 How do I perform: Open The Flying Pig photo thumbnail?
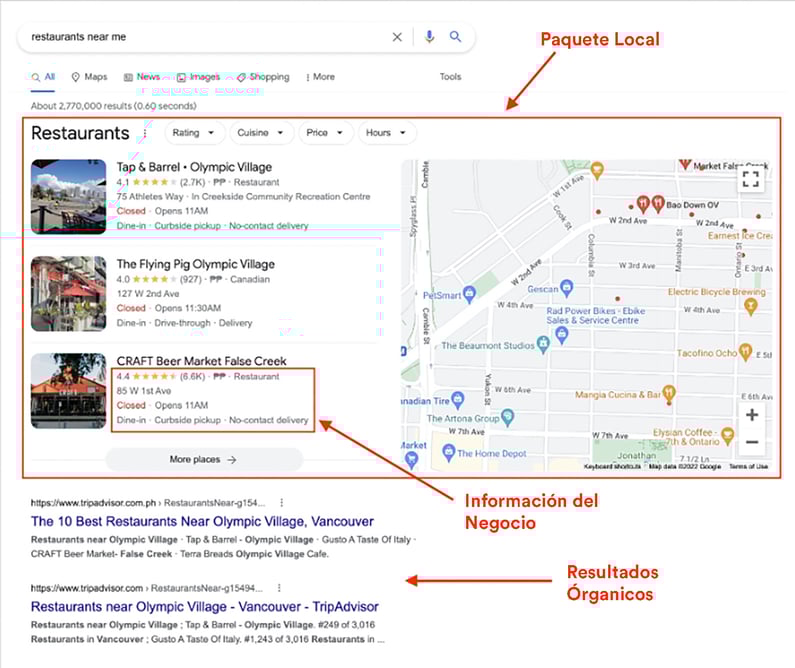click(x=68, y=294)
